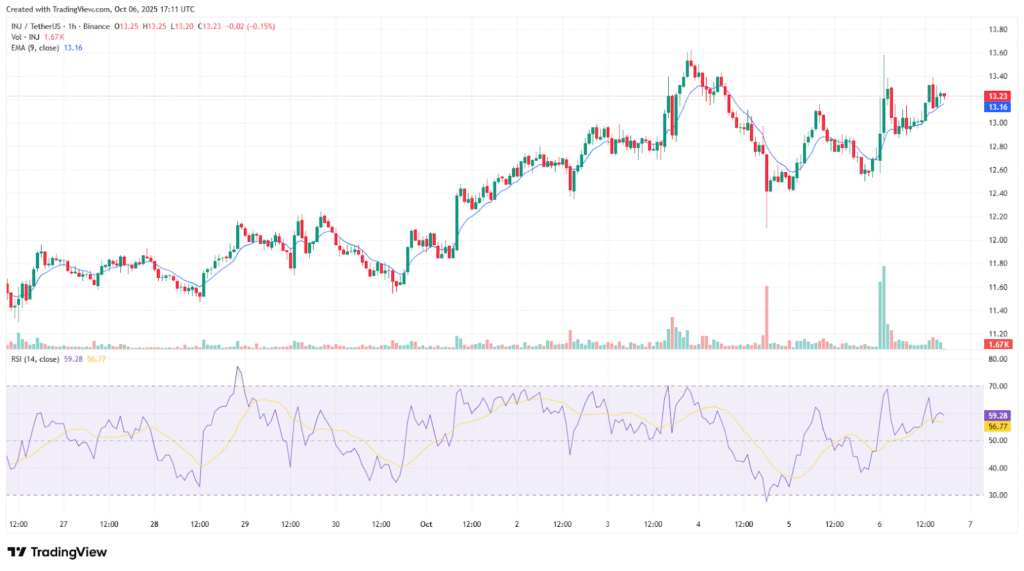This screenshot has height=571, width=1024.
Task: Click the blue 13.16 EMA value label
Action: tap(996, 106)
